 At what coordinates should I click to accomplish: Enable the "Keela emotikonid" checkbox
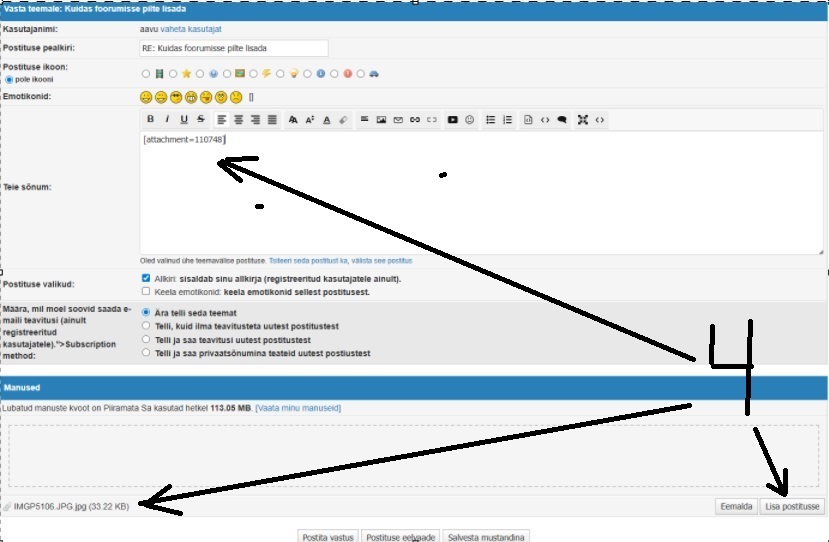(x=146, y=292)
